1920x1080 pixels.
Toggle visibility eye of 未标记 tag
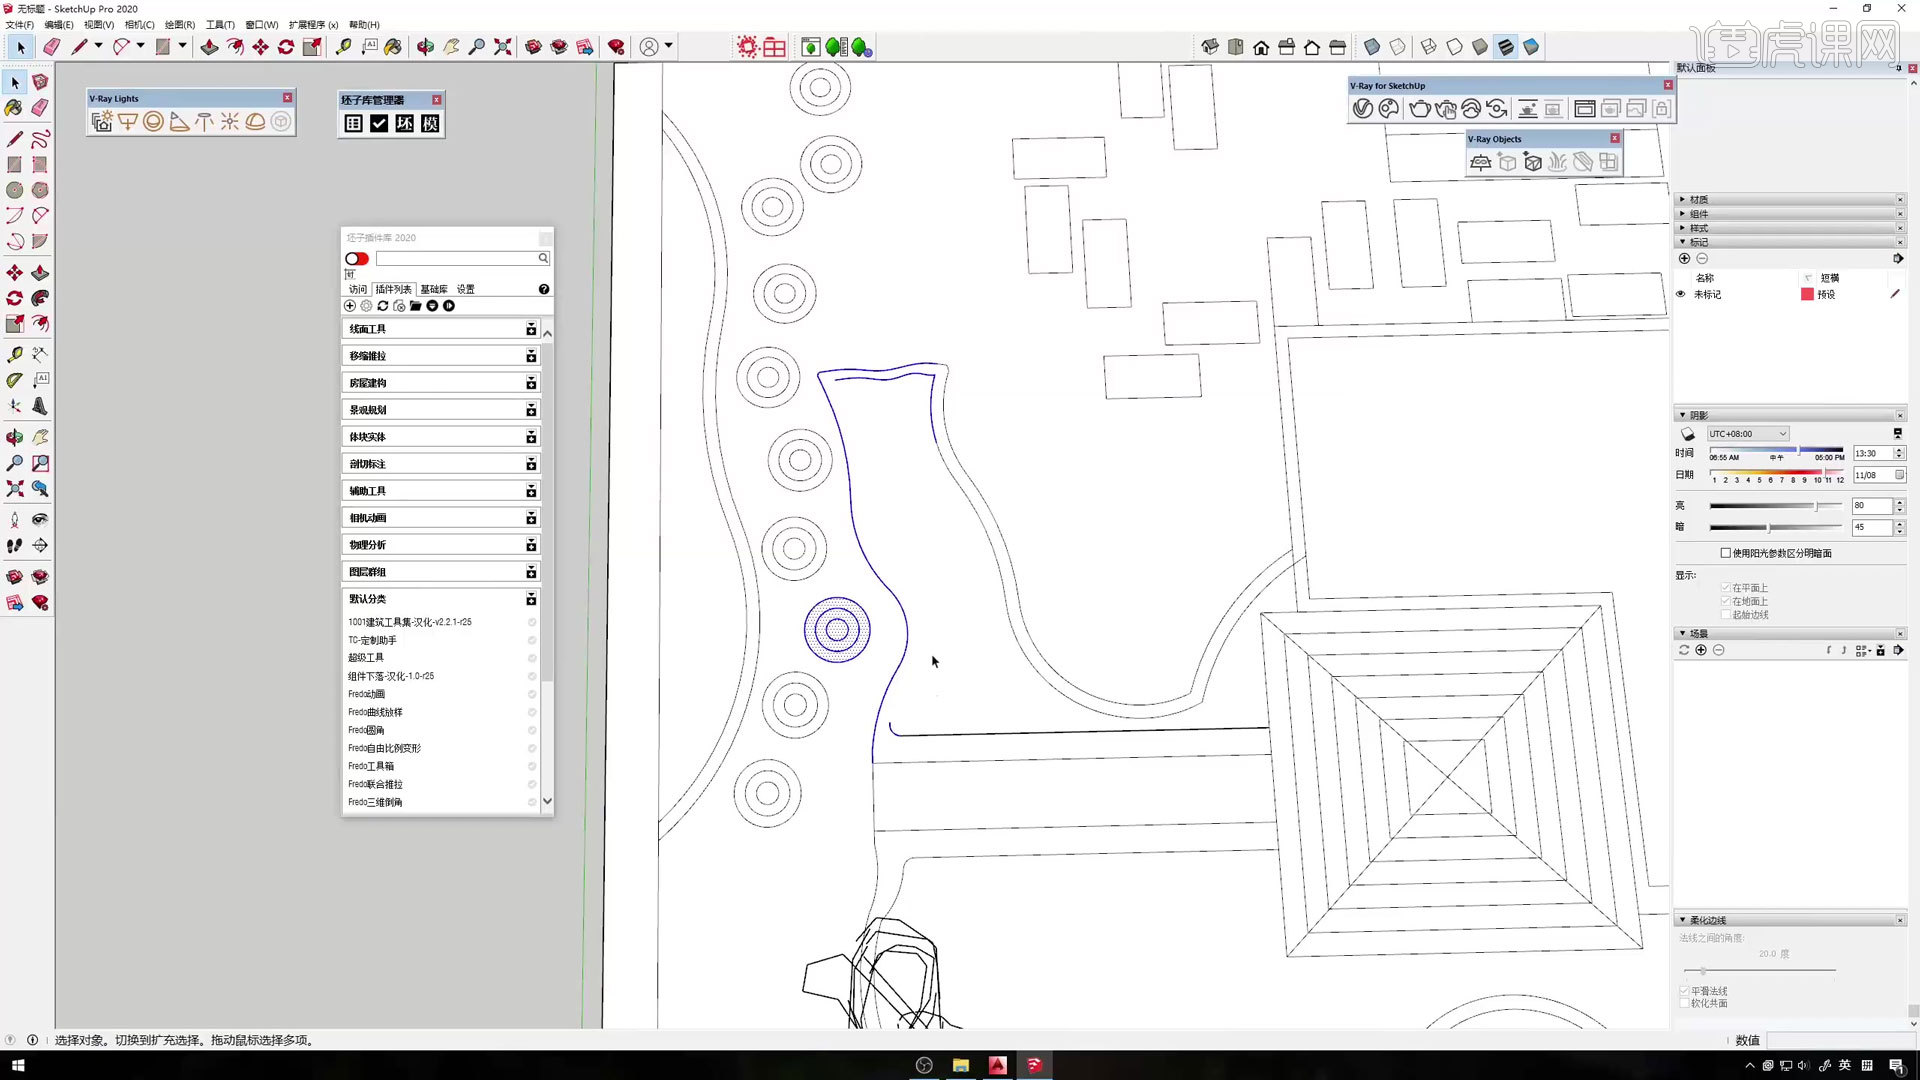tap(1681, 295)
